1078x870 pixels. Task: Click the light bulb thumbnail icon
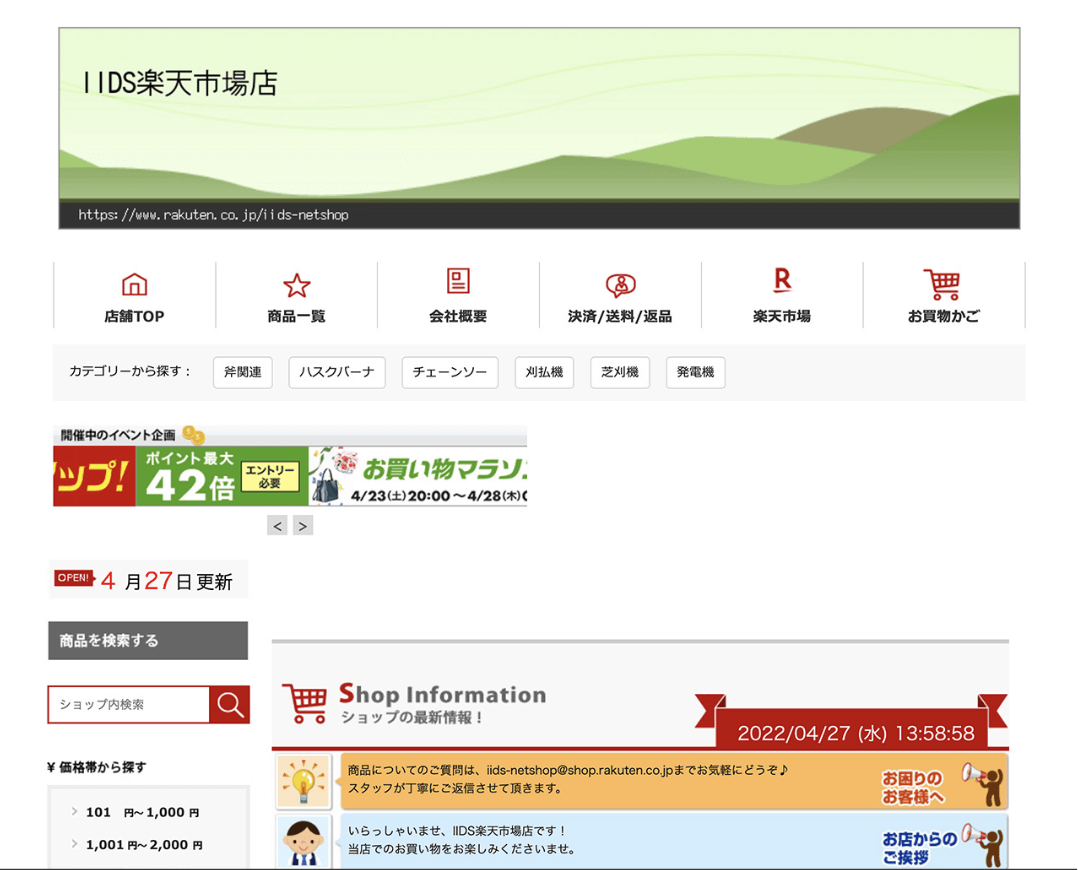tap(303, 781)
